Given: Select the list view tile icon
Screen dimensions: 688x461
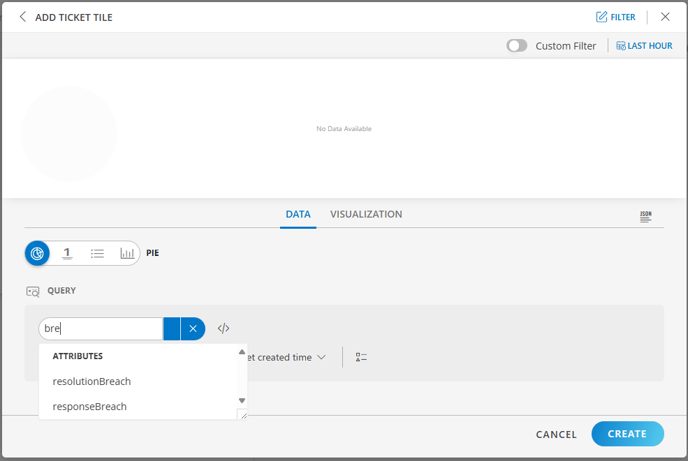Looking at the screenshot, I should (x=97, y=253).
